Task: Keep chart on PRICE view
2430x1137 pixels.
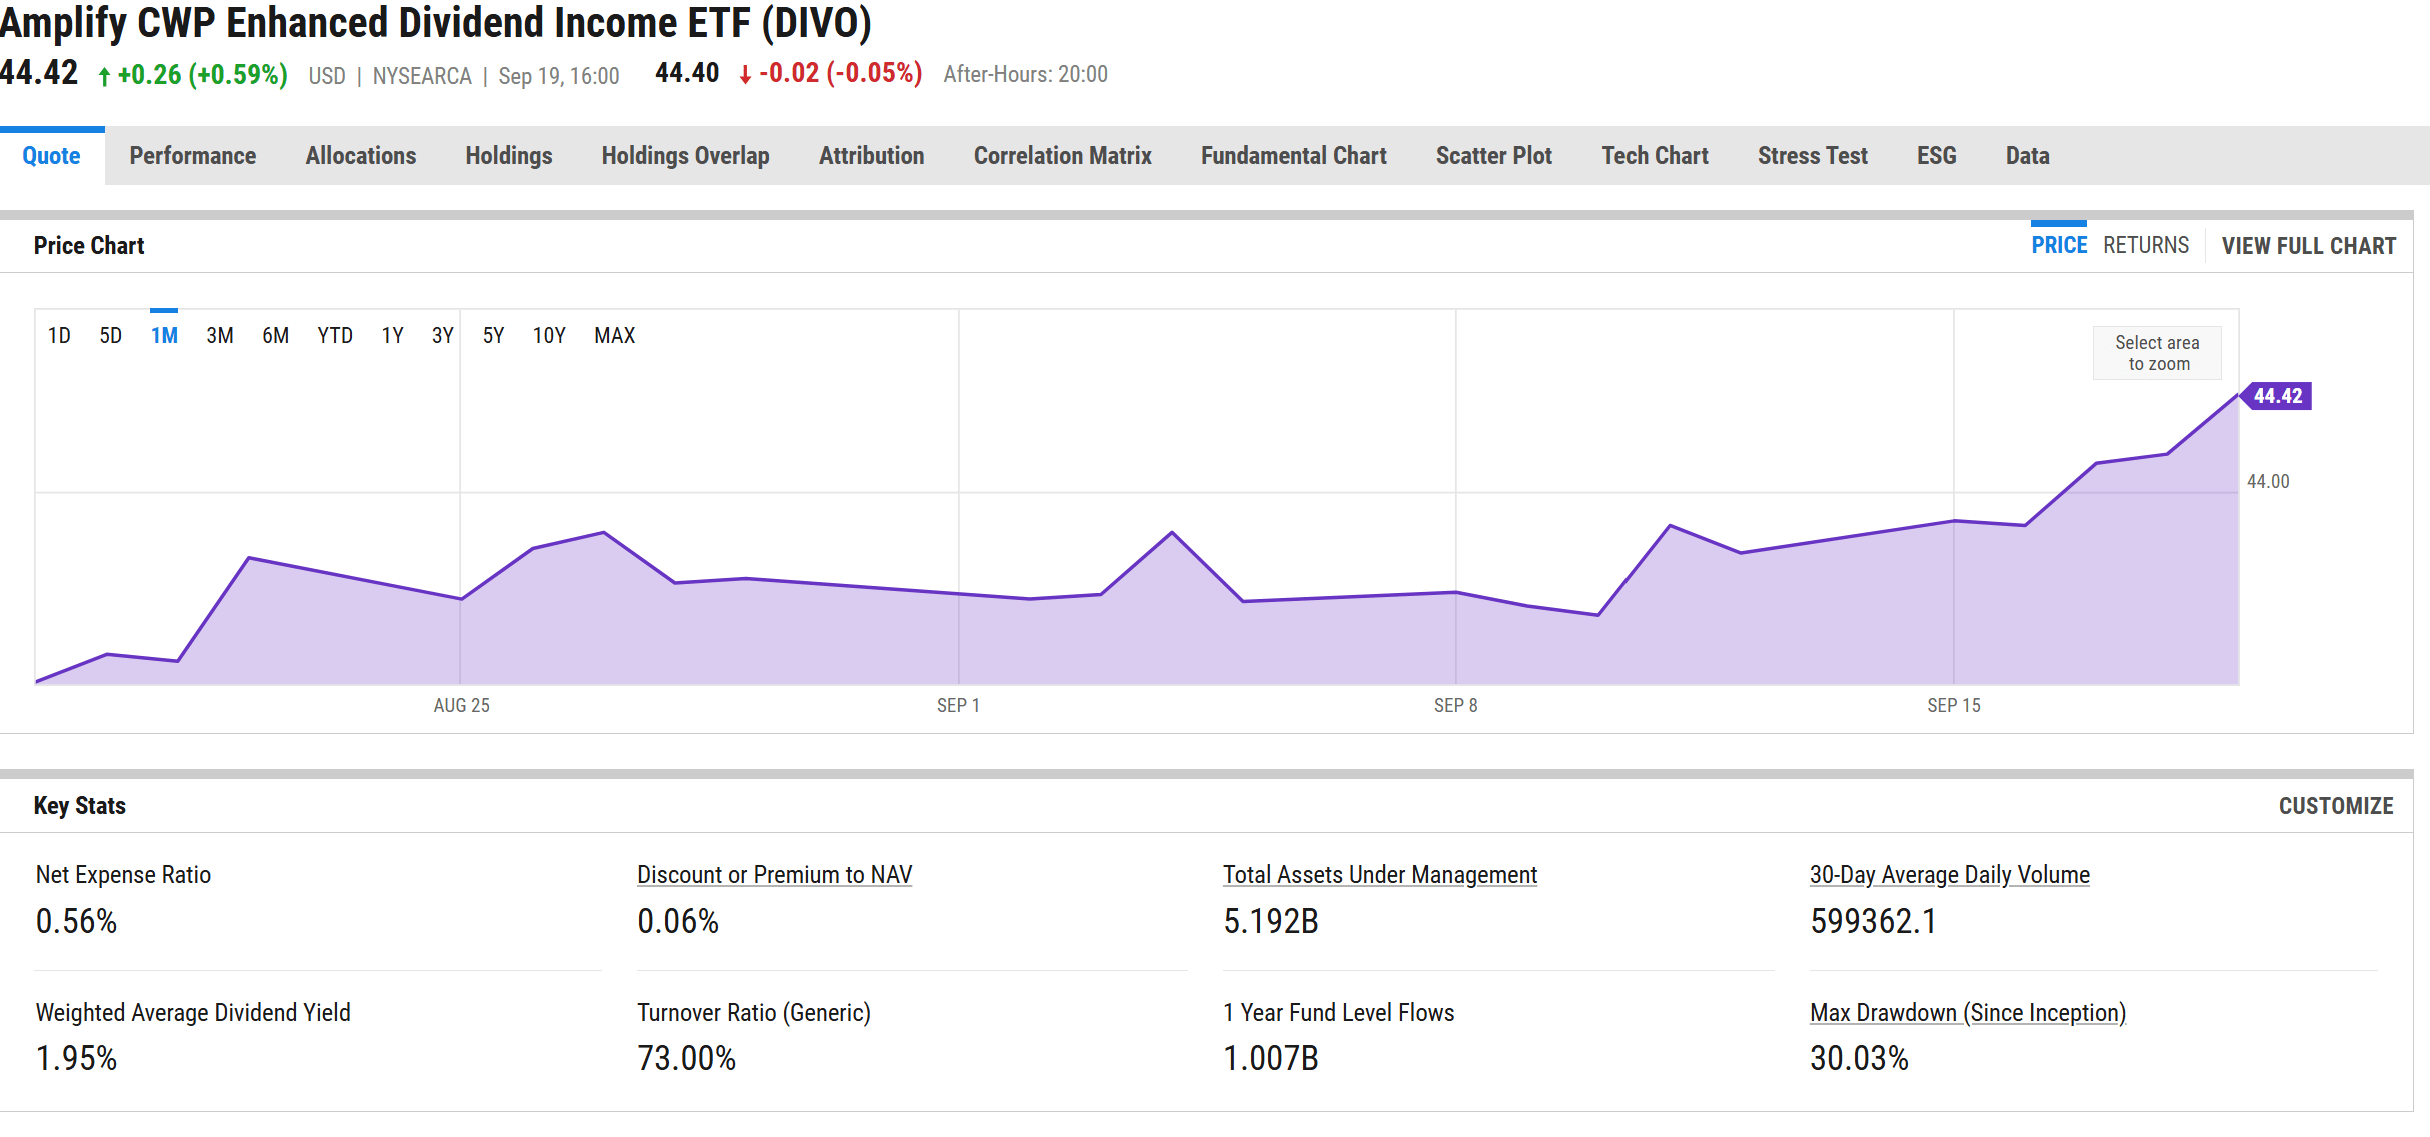Action: pyautogui.click(x=2057, y=245)
